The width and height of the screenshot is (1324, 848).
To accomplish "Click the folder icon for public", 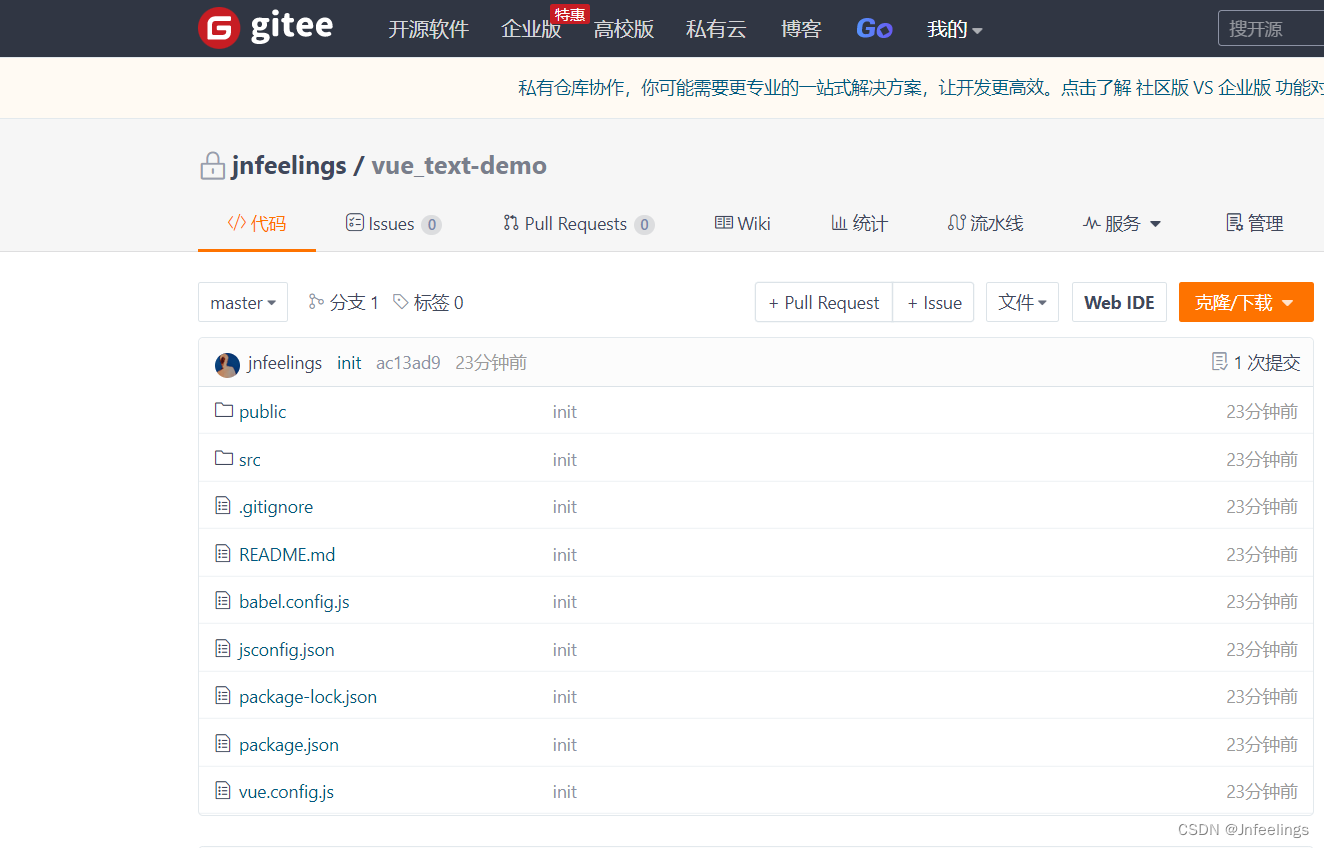I will point(224,410).
